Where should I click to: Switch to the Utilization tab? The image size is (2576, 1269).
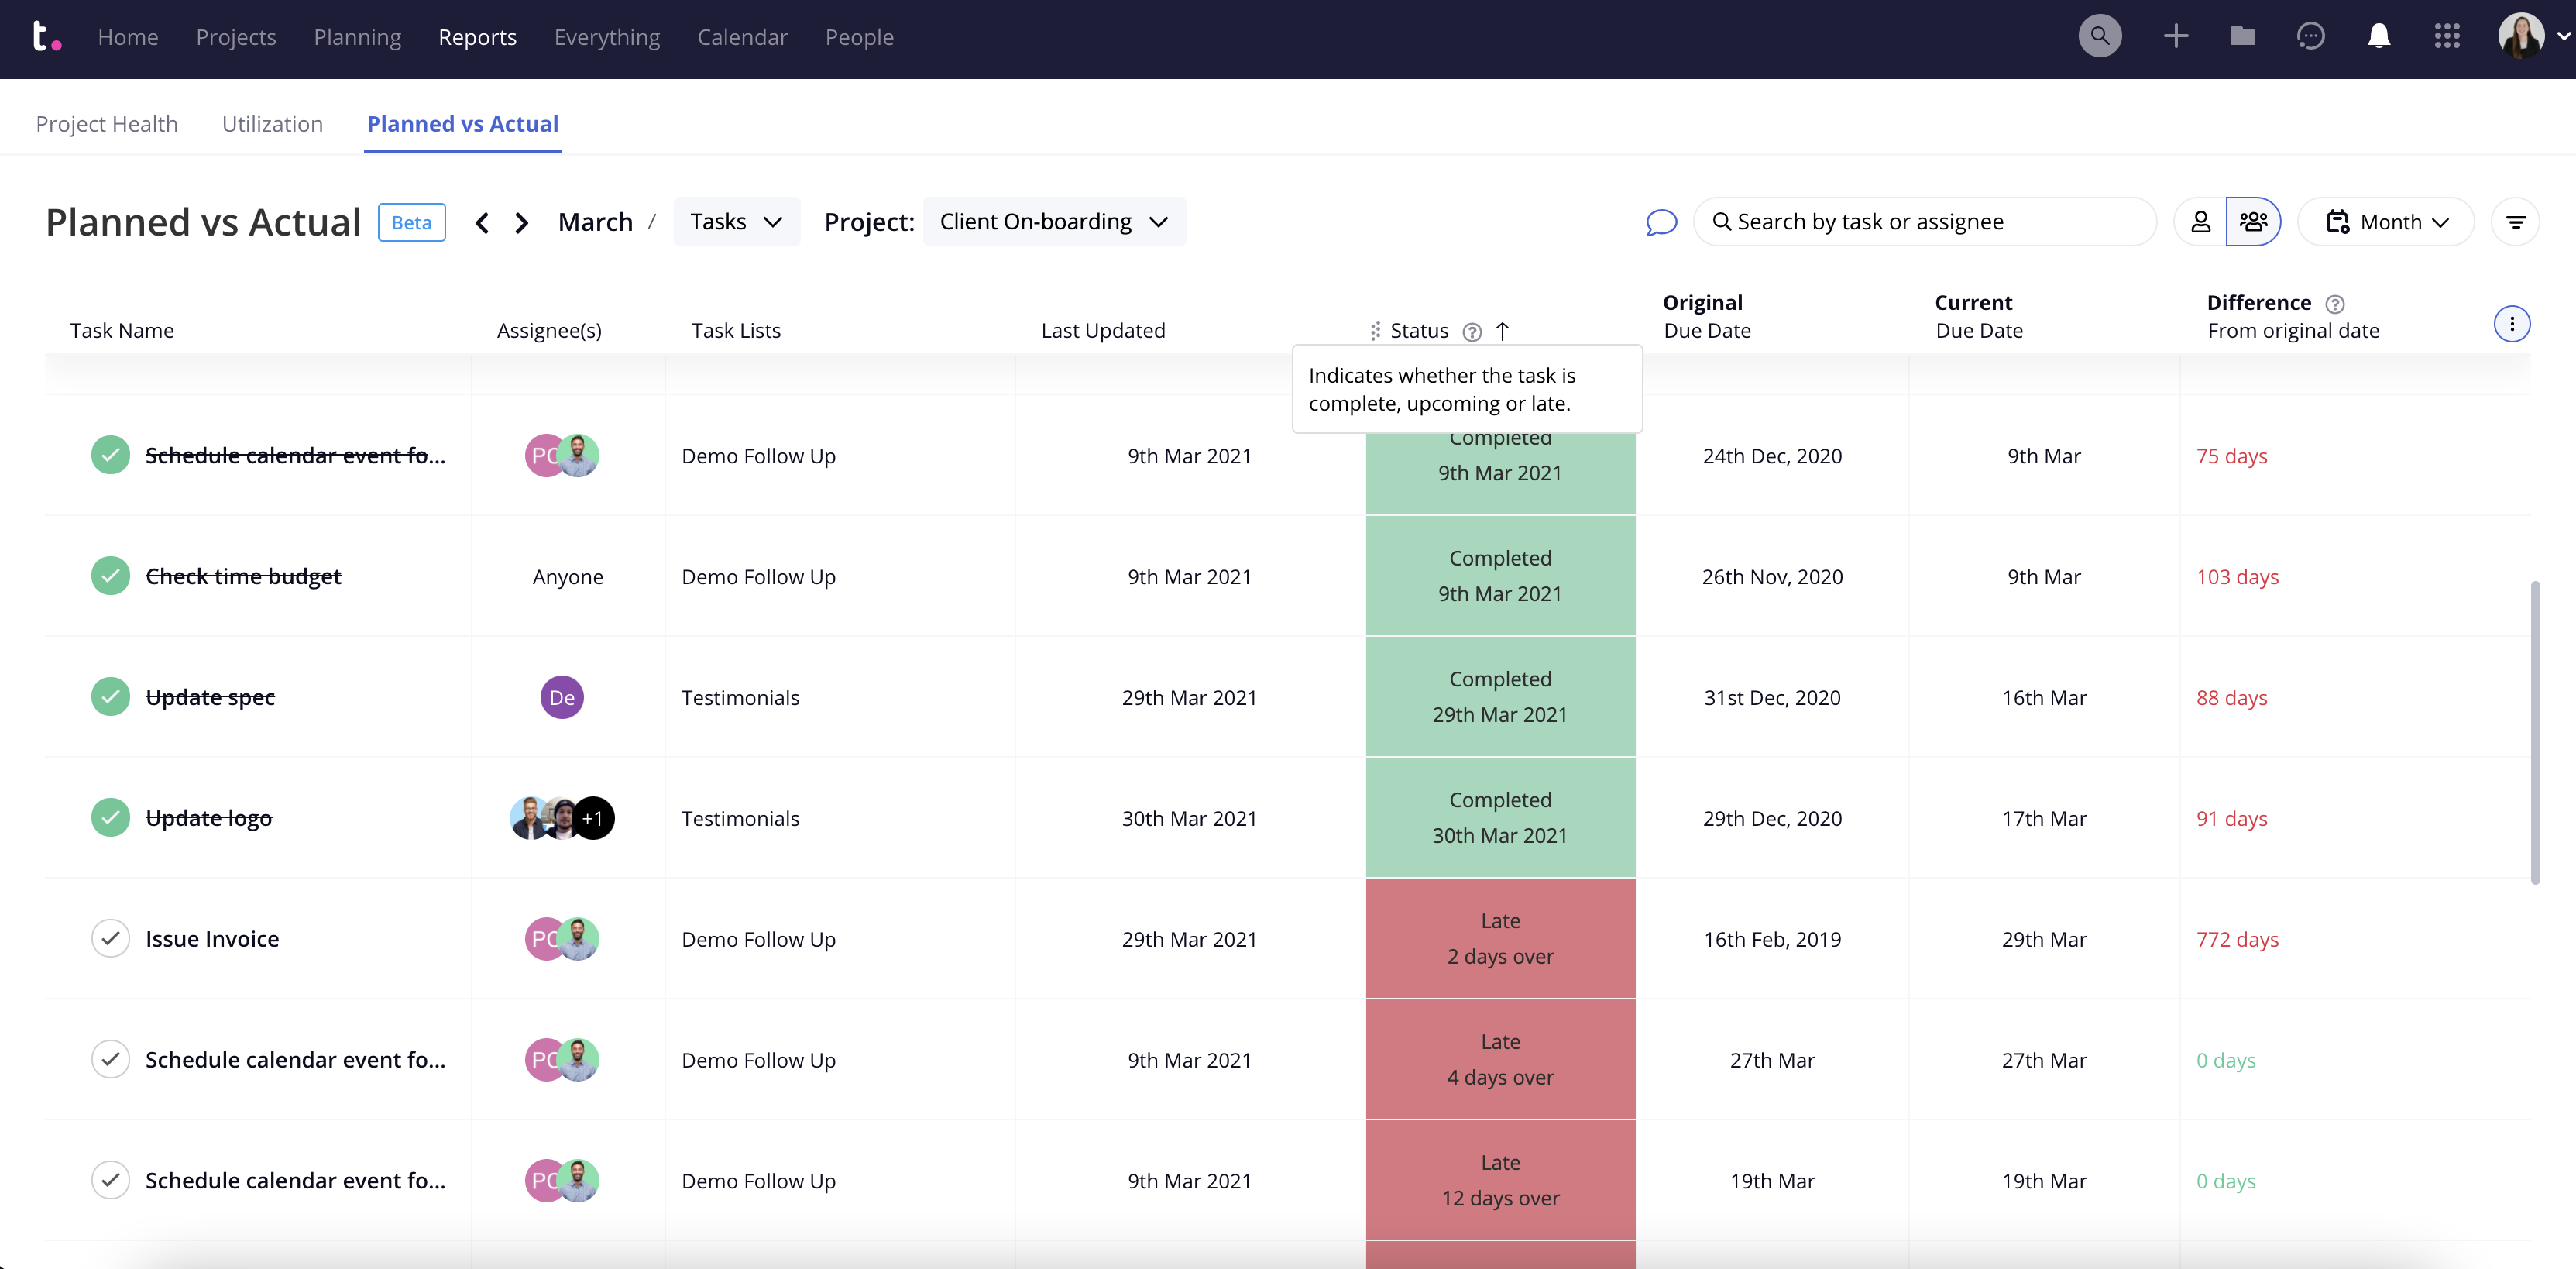click(x=272, y=124)
